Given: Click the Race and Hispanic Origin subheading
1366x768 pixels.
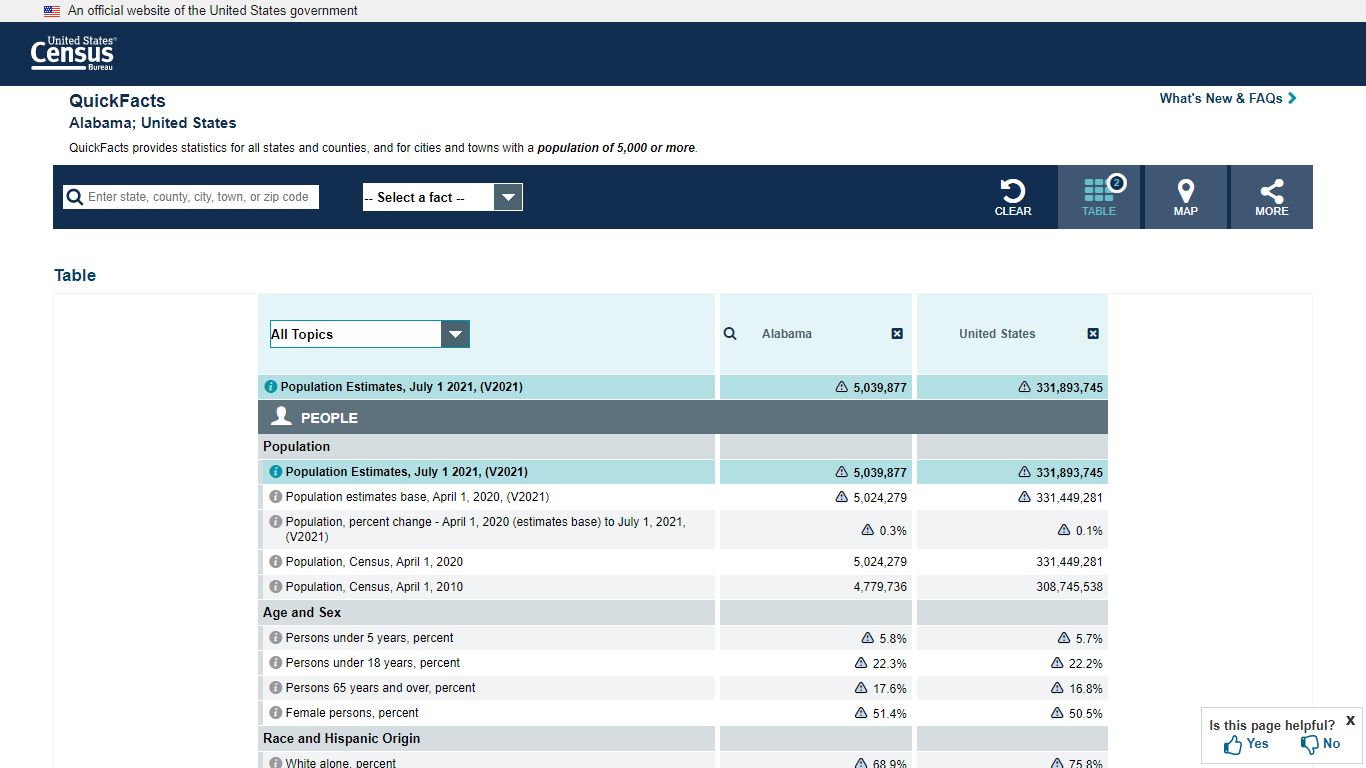Looking at the screenshot, I should tap(342, 739).
